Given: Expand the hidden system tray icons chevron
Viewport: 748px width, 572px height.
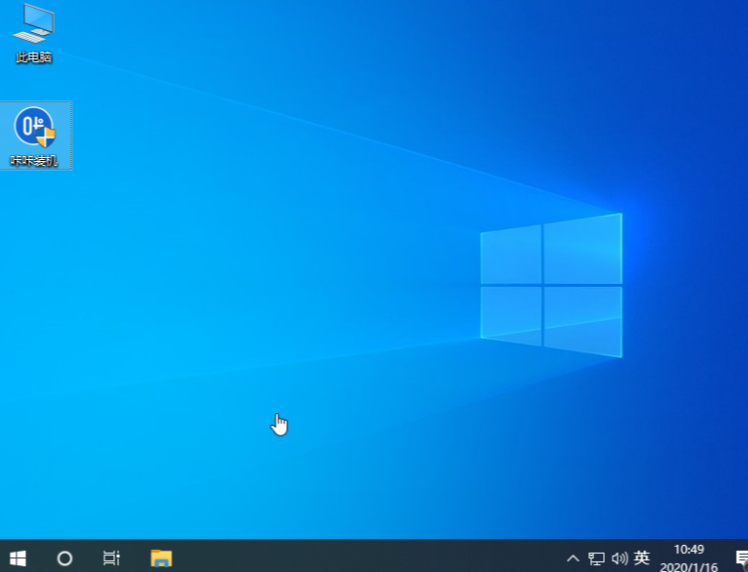Looking at the screenshot, I should click(x=573, y=558).
